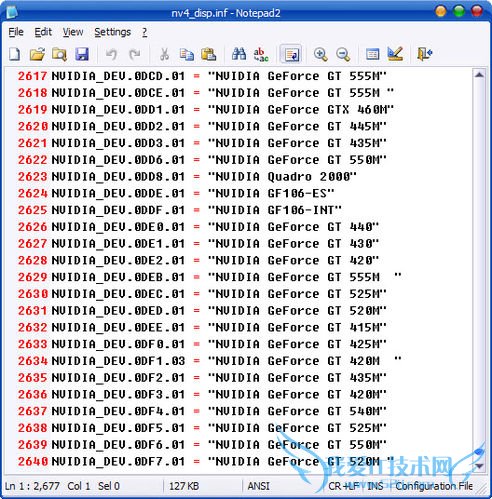Click the vertical scrollbar up arrow
This screenshot has width=492, height=499.
coord(479,75)
